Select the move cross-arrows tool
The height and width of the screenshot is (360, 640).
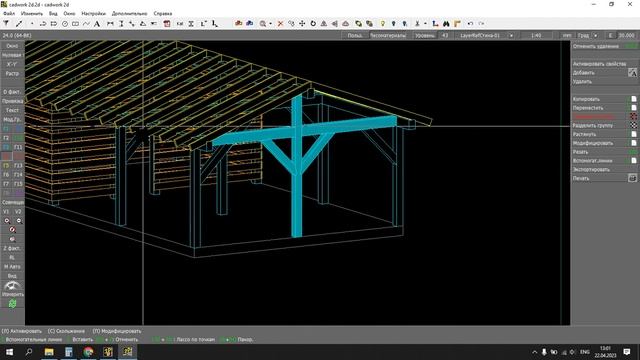pos(302,24)
